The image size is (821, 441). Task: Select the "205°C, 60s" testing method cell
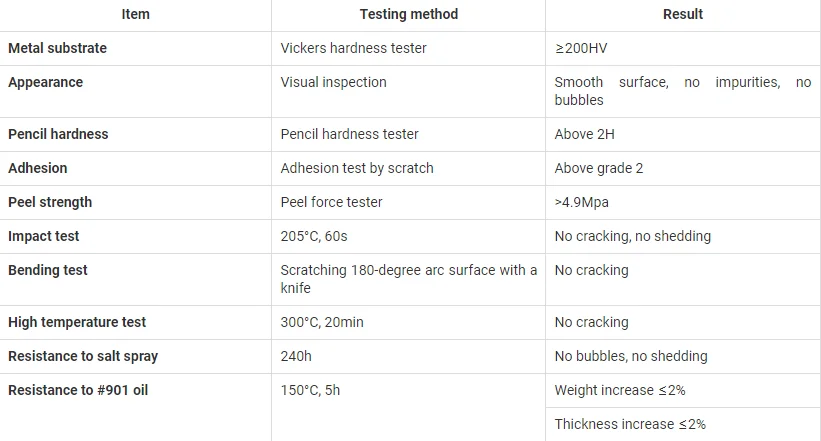(314, 236)
